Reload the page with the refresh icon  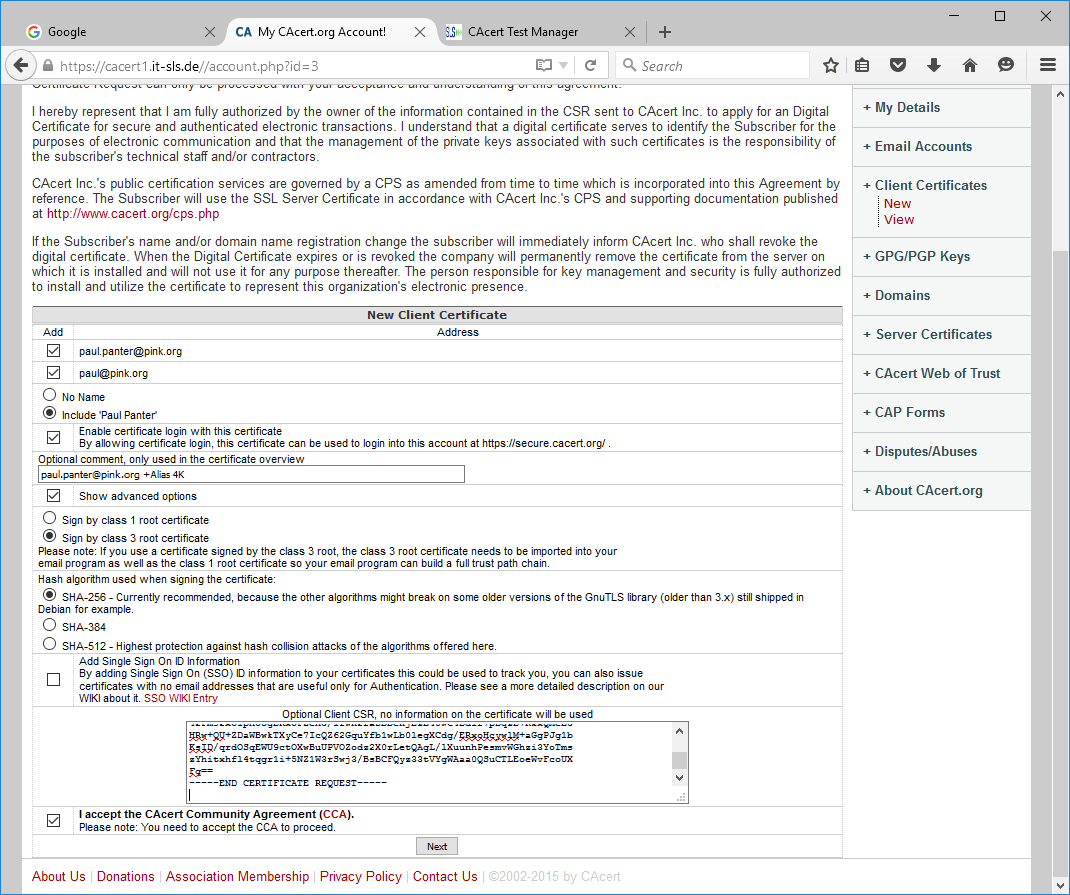pyautogui.click(x=591, y=66)
